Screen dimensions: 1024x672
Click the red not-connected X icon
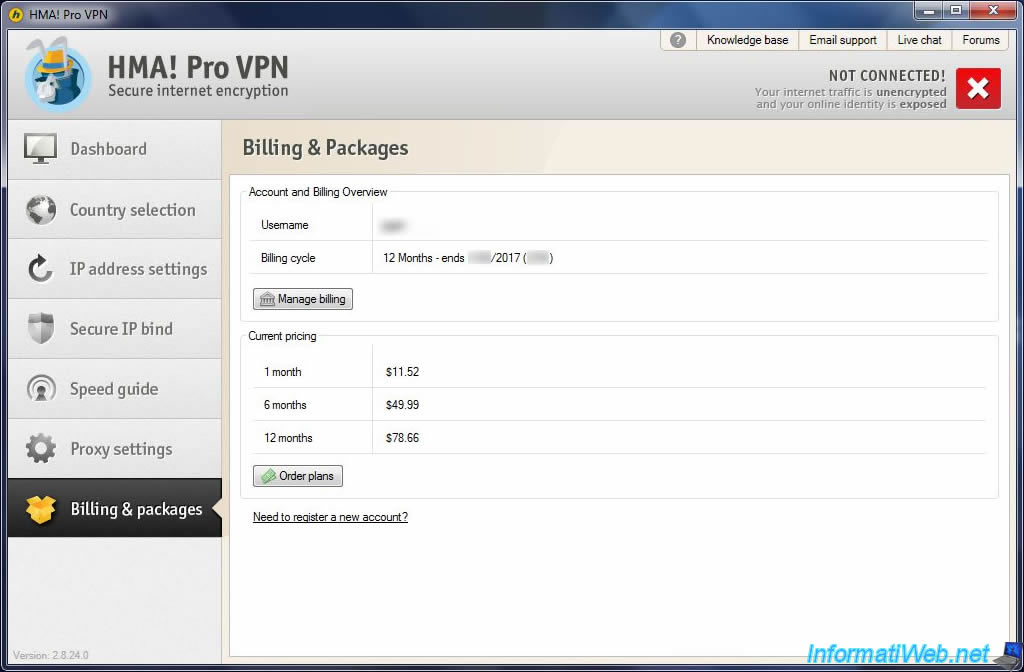coord(977,89)
